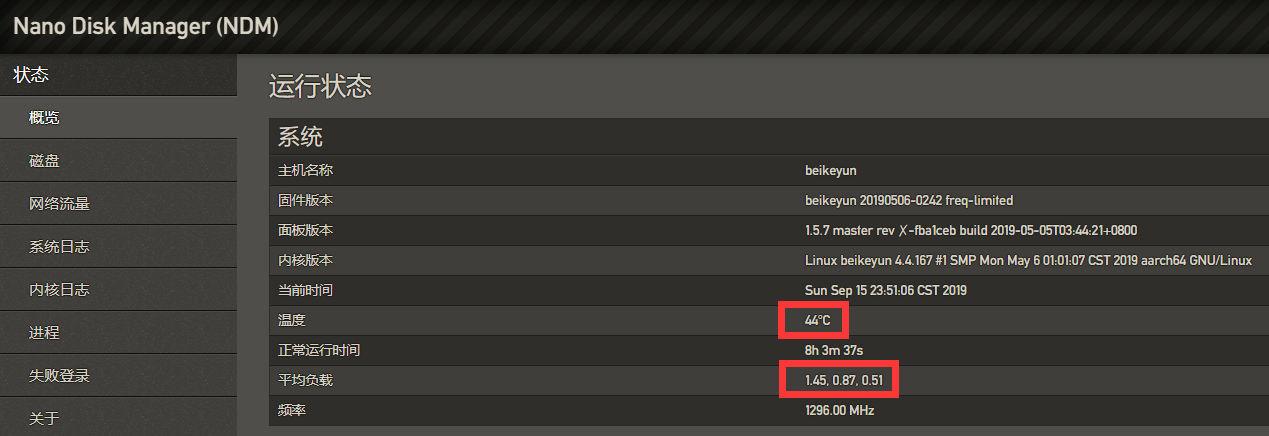The height and width of the screenshot is (436, 1269).
Task: Click the hostname value beikeyun
Action: pos(831,170)
